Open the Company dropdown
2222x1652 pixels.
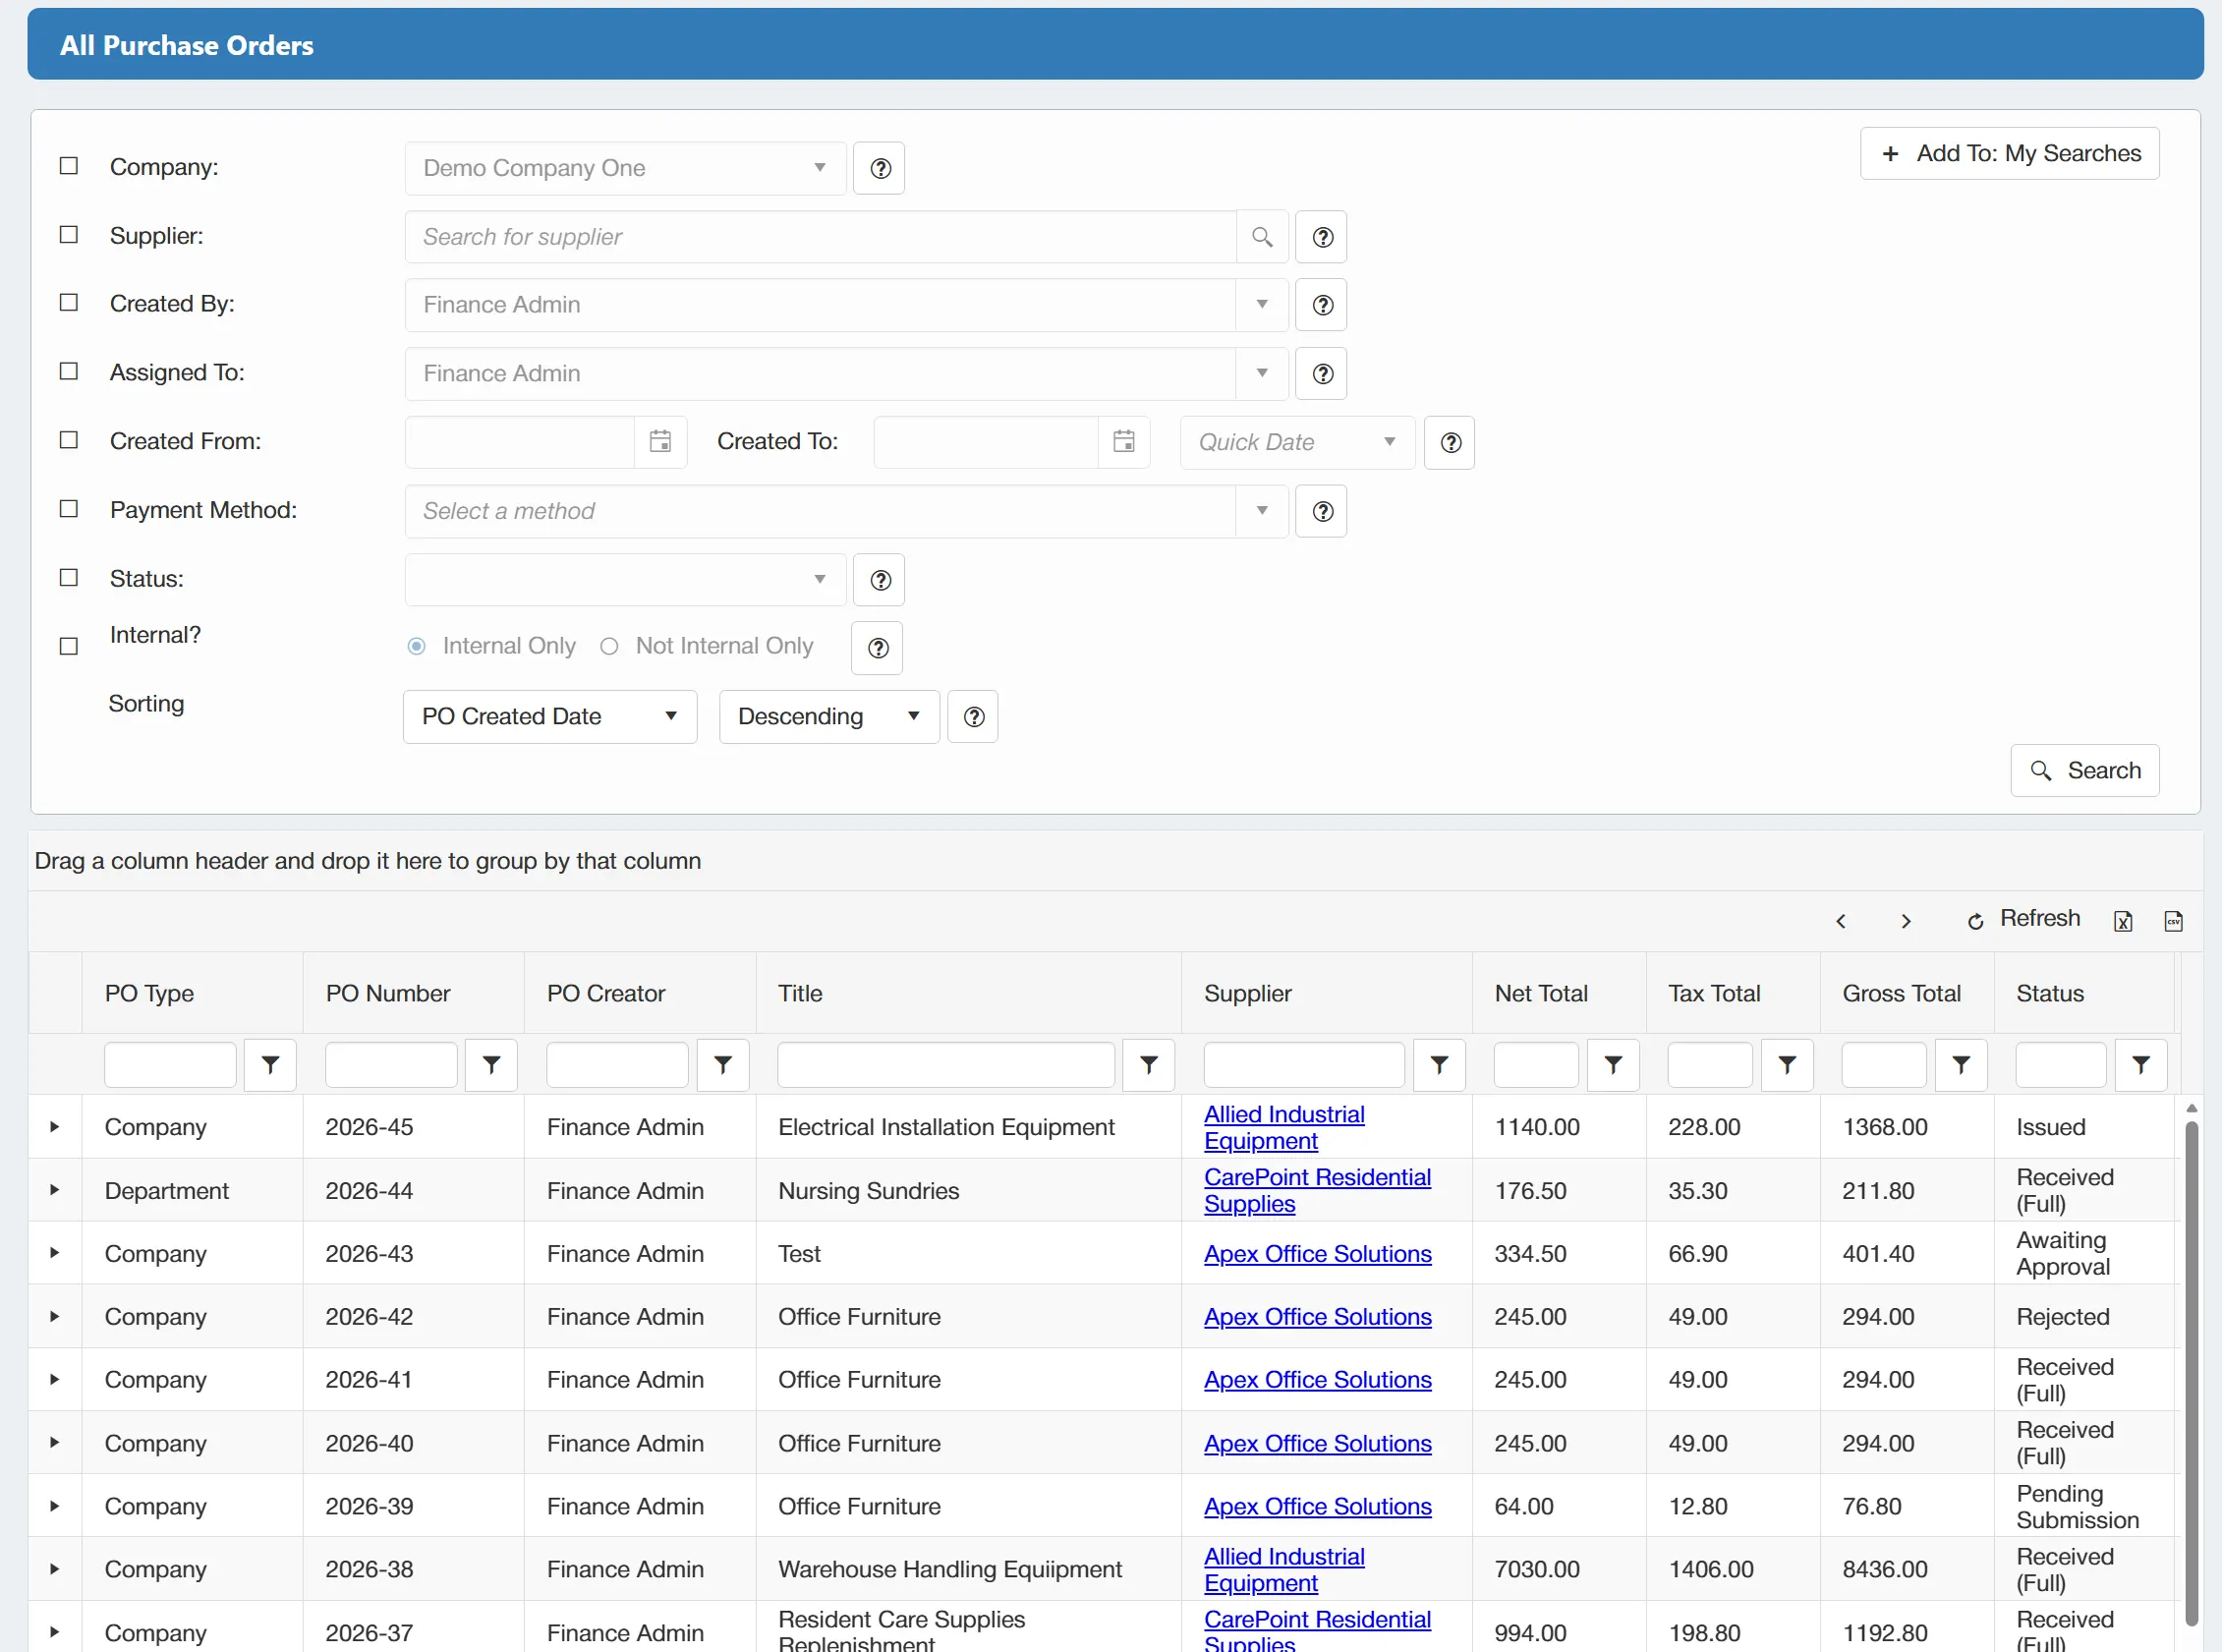click(626, 168)
